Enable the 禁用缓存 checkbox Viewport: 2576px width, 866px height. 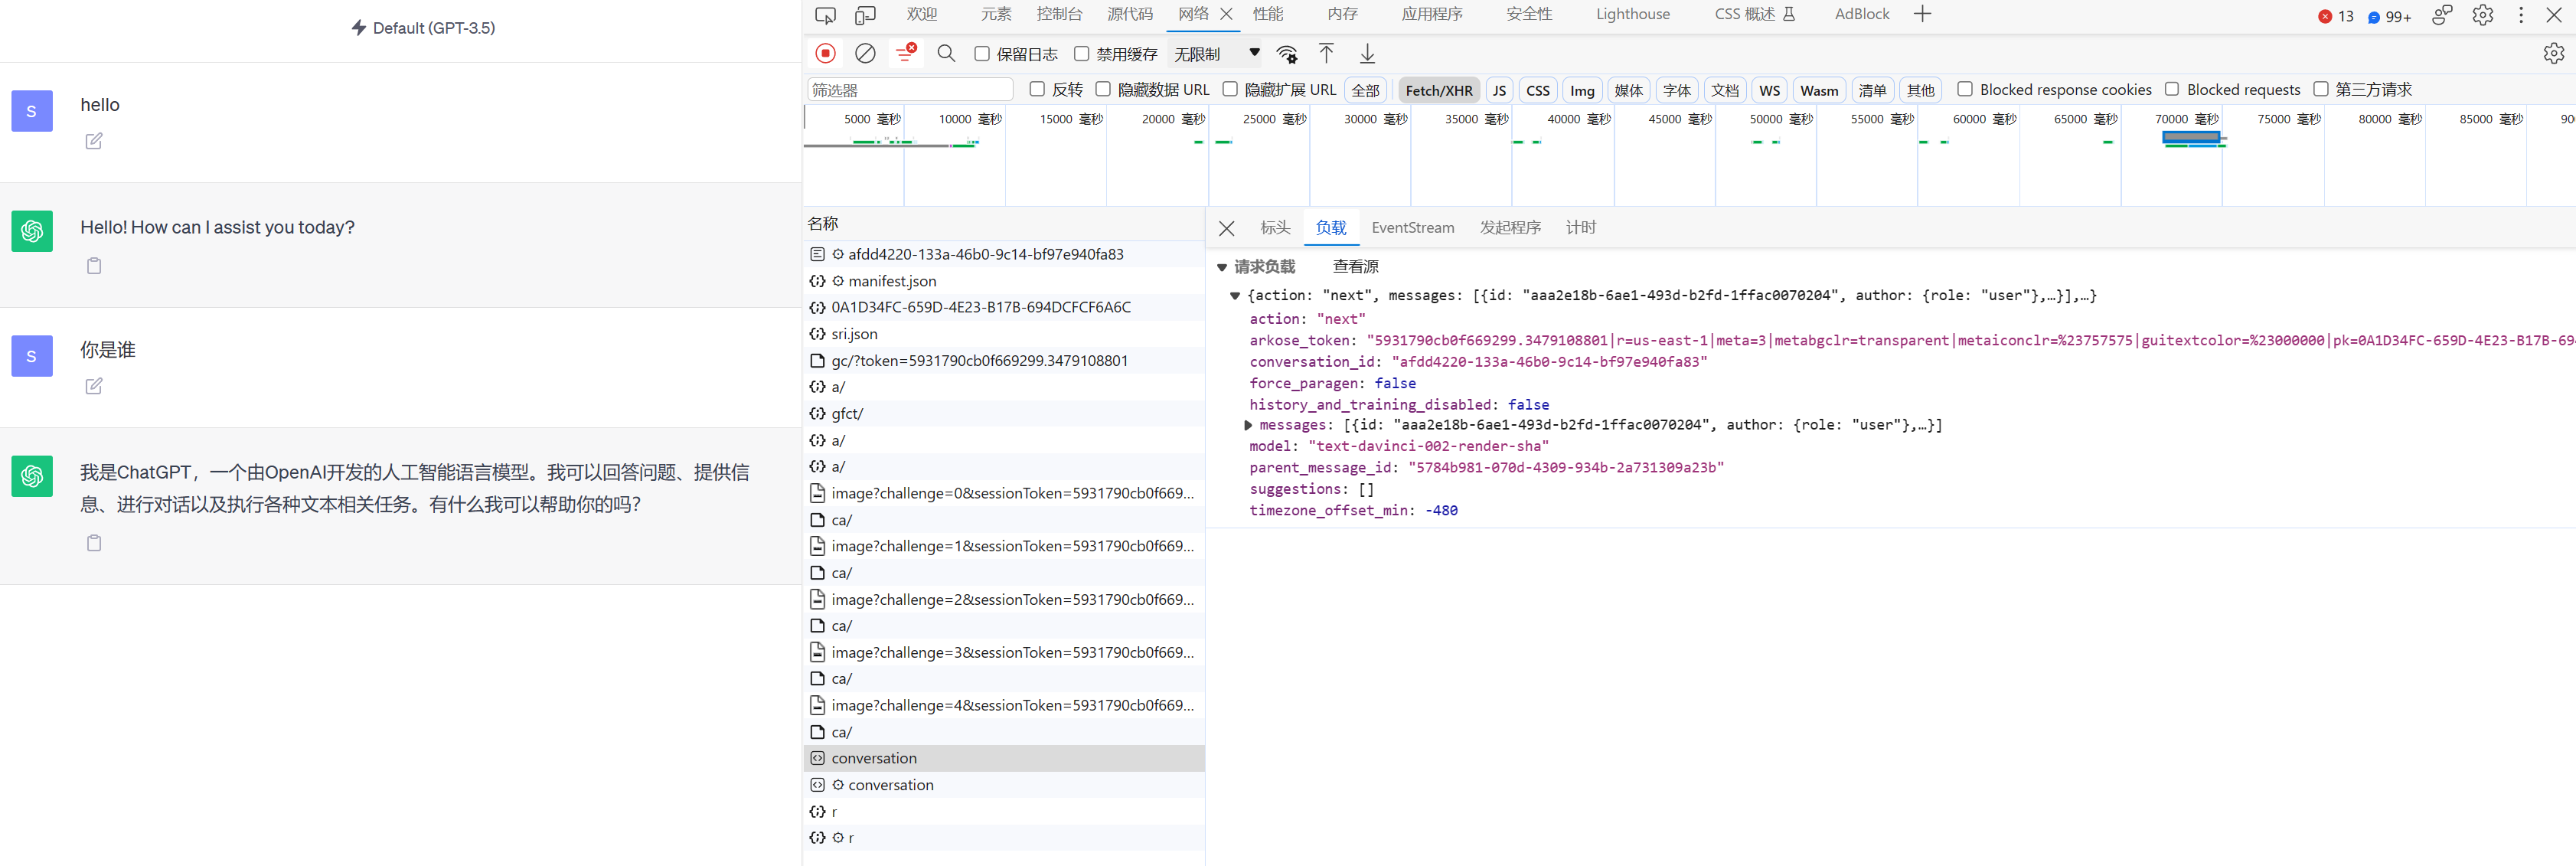point(1081,53)
